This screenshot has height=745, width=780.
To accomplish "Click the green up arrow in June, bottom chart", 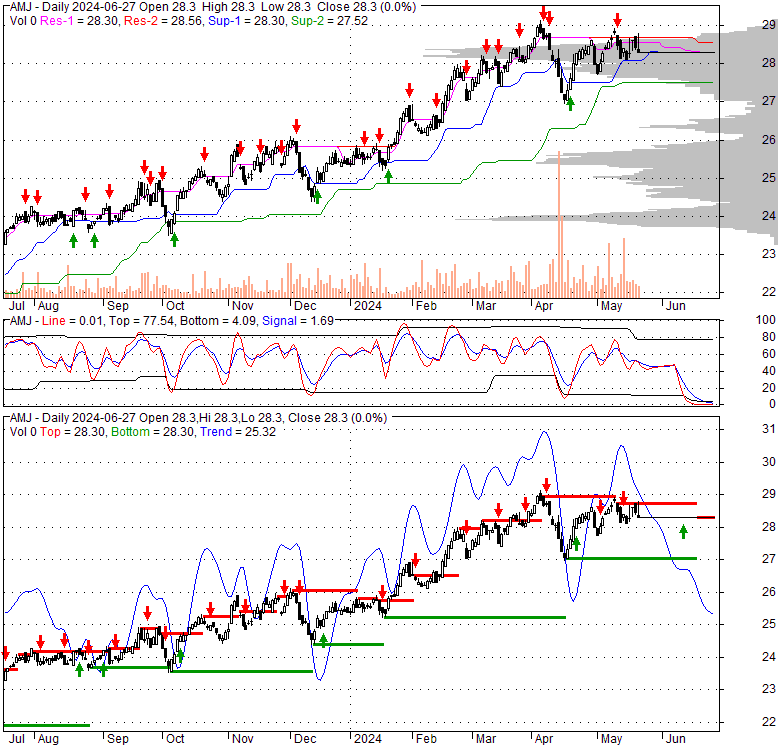I will (683, 532).
